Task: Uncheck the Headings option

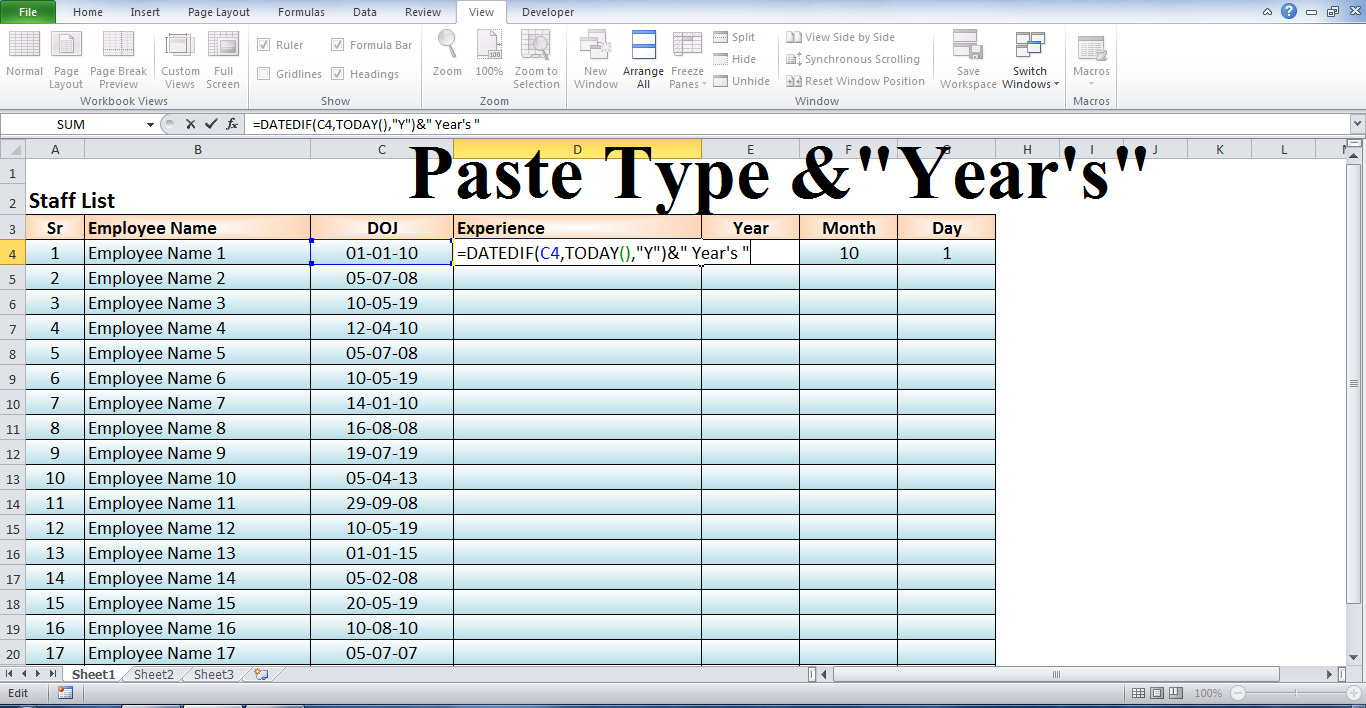Action: pyautogui.click(x=337, y=73)
